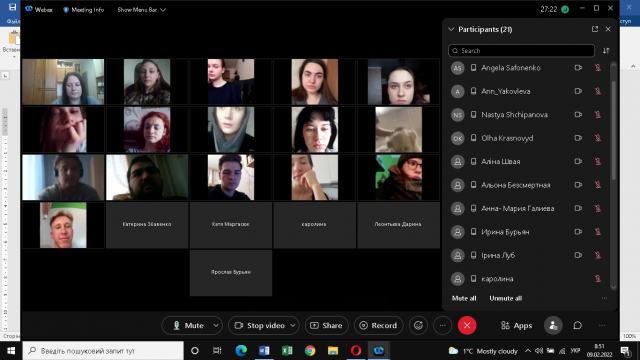640x360 pixels.
Task: Open the Mute button audio options arrow
Action: coord(216,325)
